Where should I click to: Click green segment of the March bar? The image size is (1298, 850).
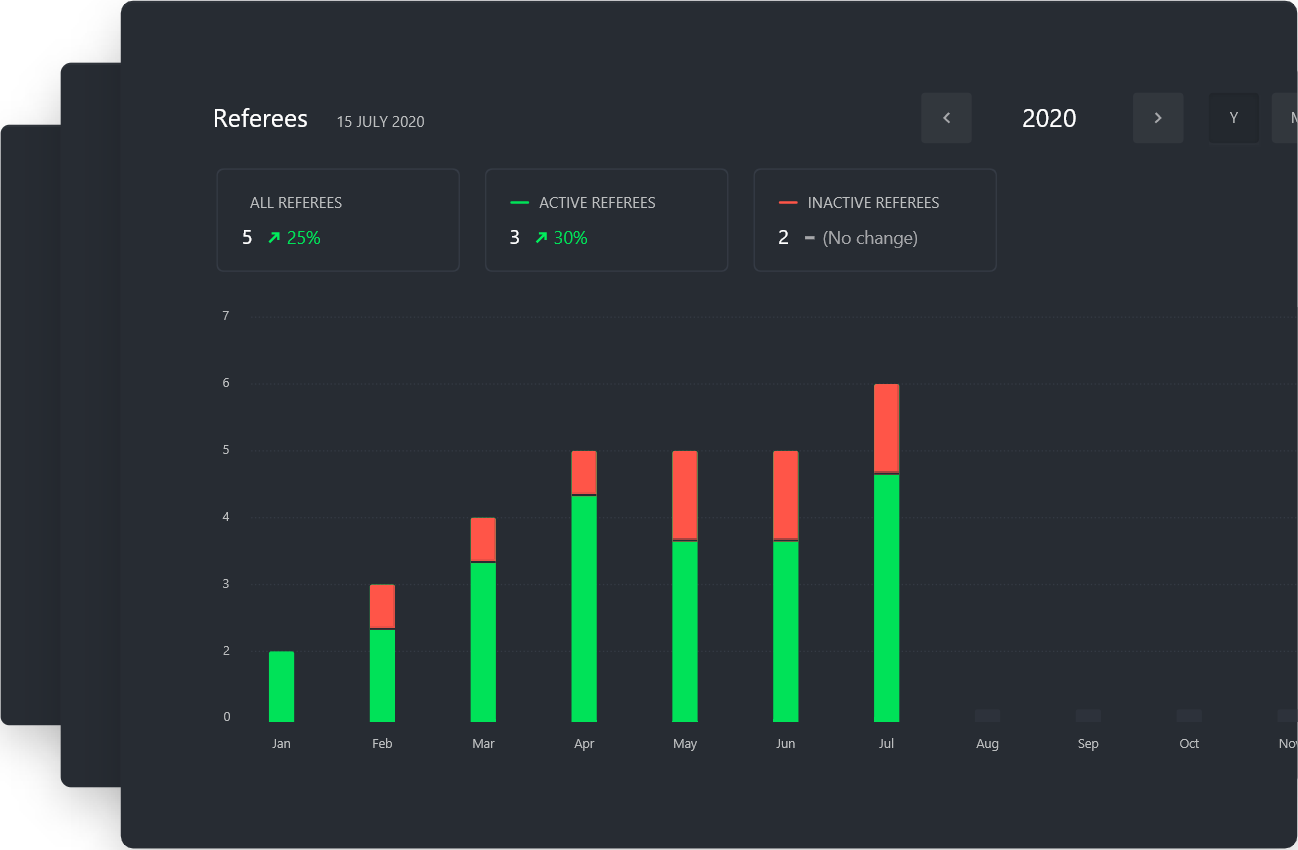[x=483, y=641]
